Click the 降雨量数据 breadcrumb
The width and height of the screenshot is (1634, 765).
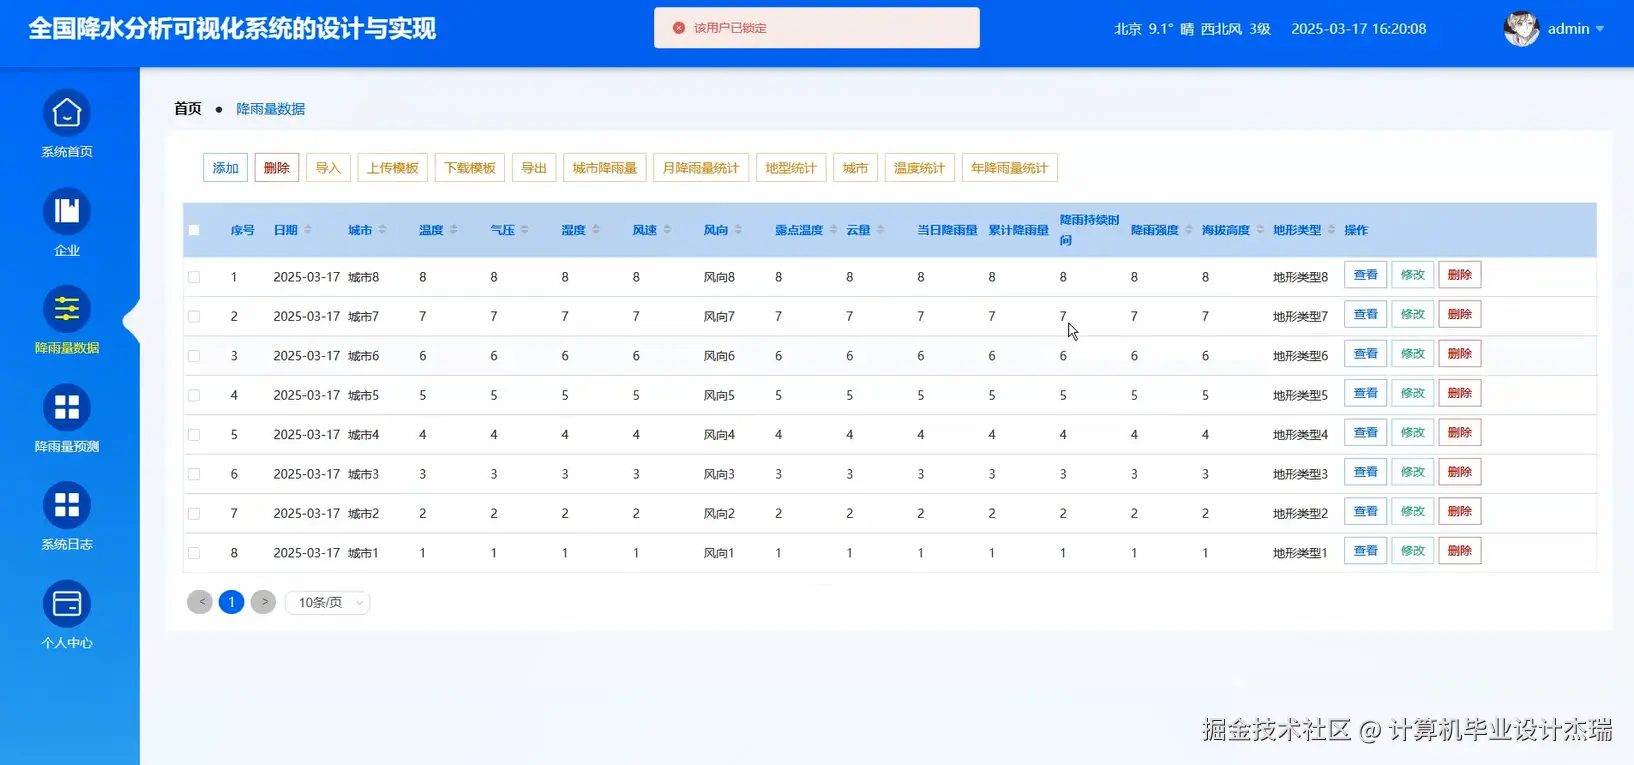tap(271, 109)
